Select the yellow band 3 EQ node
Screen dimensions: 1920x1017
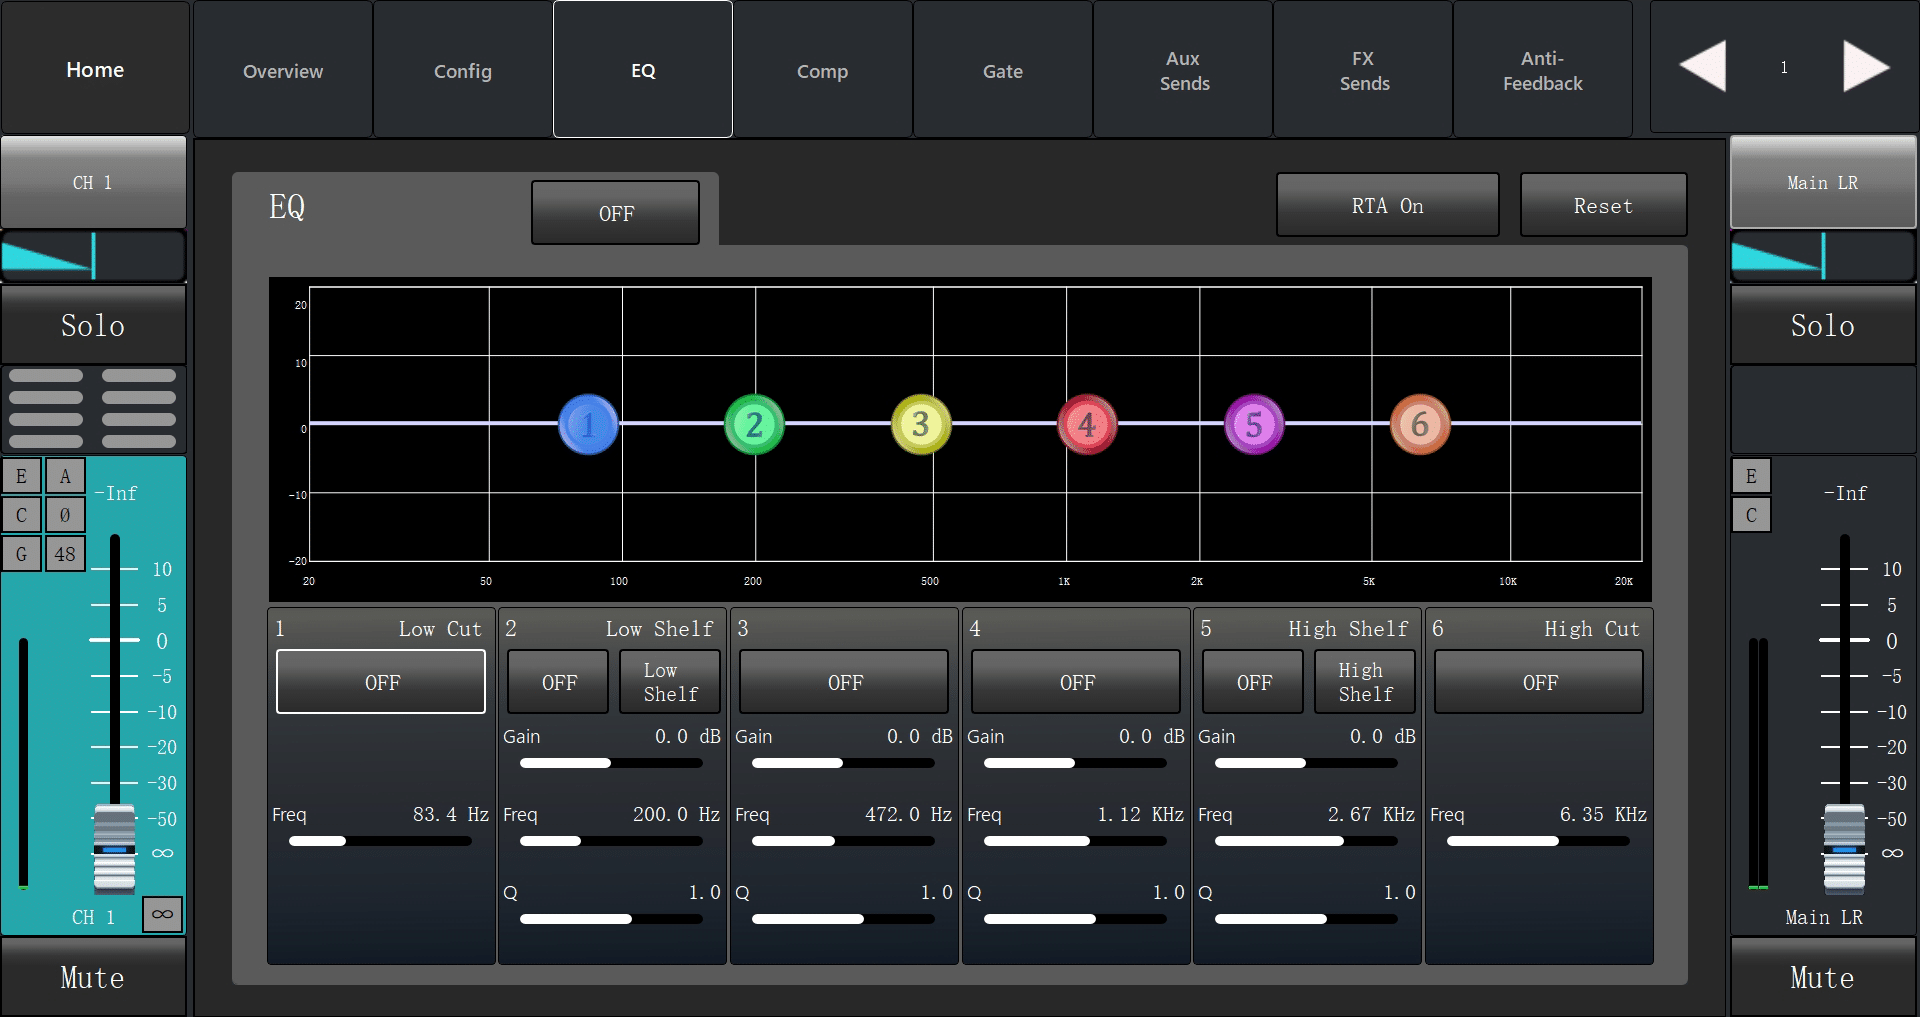tap(920, 424)
